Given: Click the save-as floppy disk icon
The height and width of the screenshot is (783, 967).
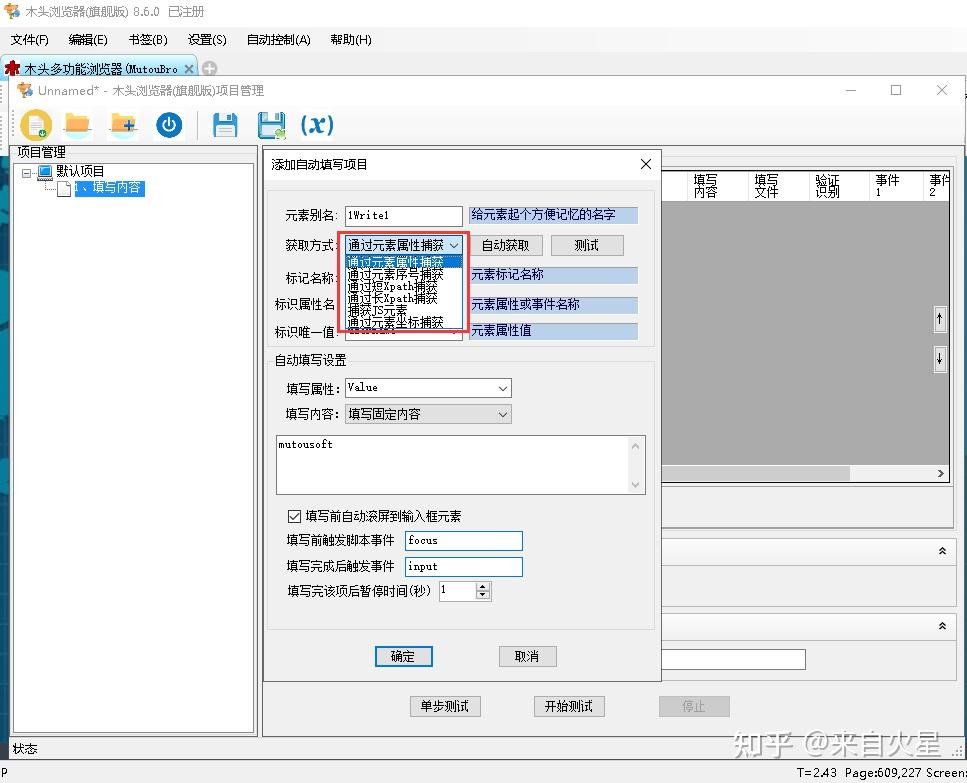Looking at the screenshot, I should click(271, 125).
